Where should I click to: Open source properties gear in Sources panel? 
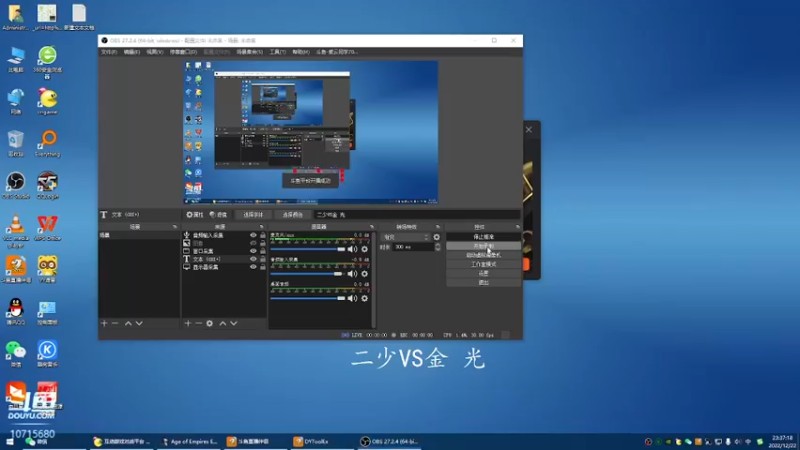click(210, 323)
